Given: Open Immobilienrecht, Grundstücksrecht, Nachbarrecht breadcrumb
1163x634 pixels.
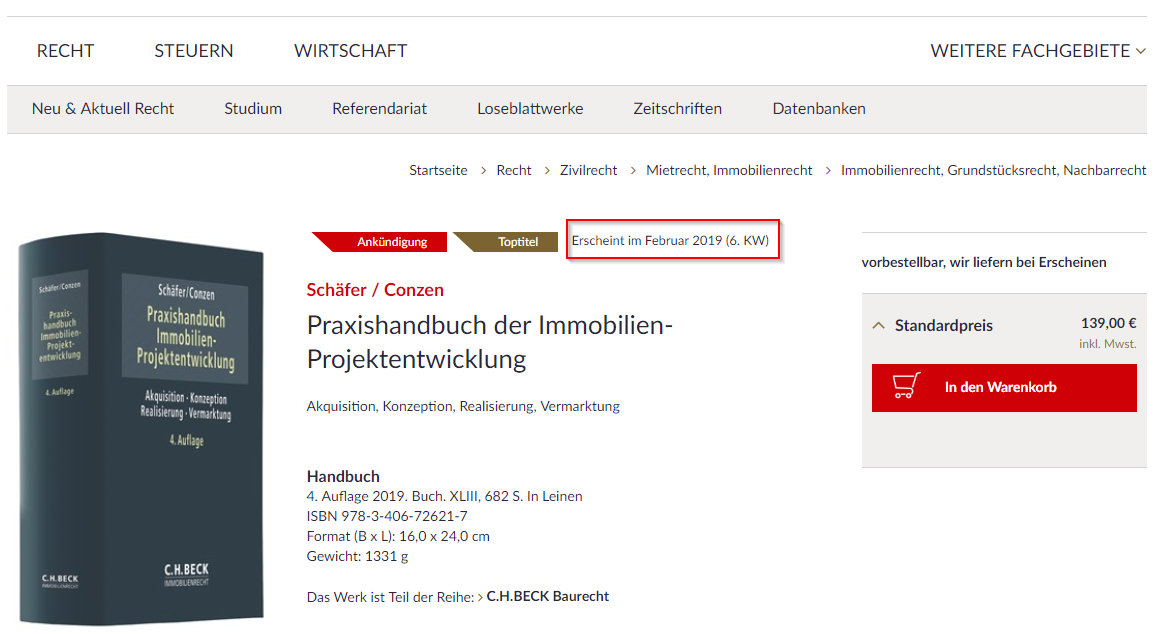Looking at the screenshot, I should point(993,170).
